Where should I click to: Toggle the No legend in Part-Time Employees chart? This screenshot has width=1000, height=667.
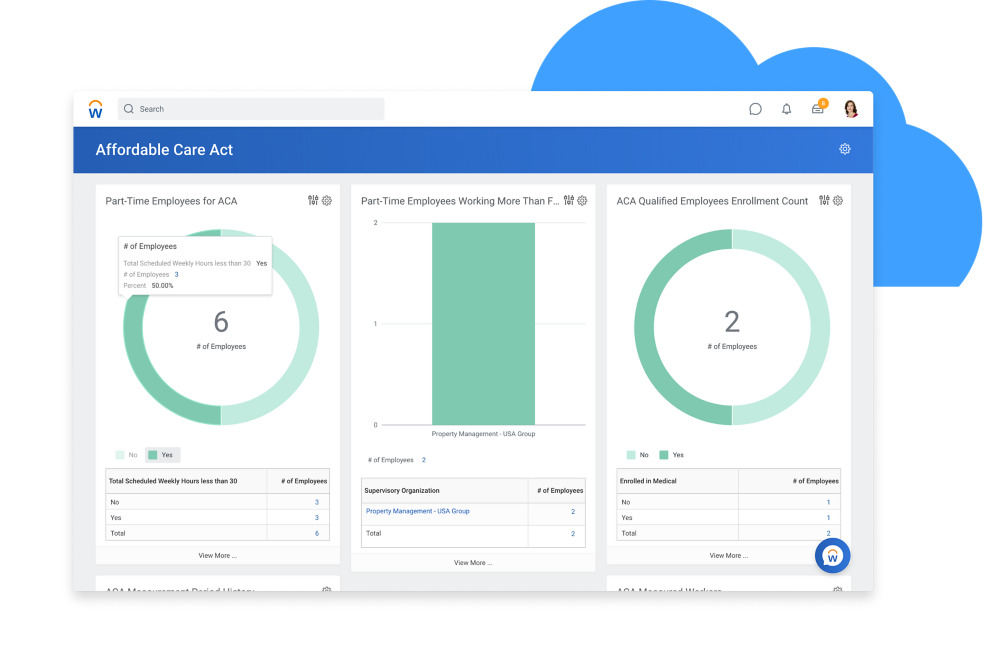127,455
